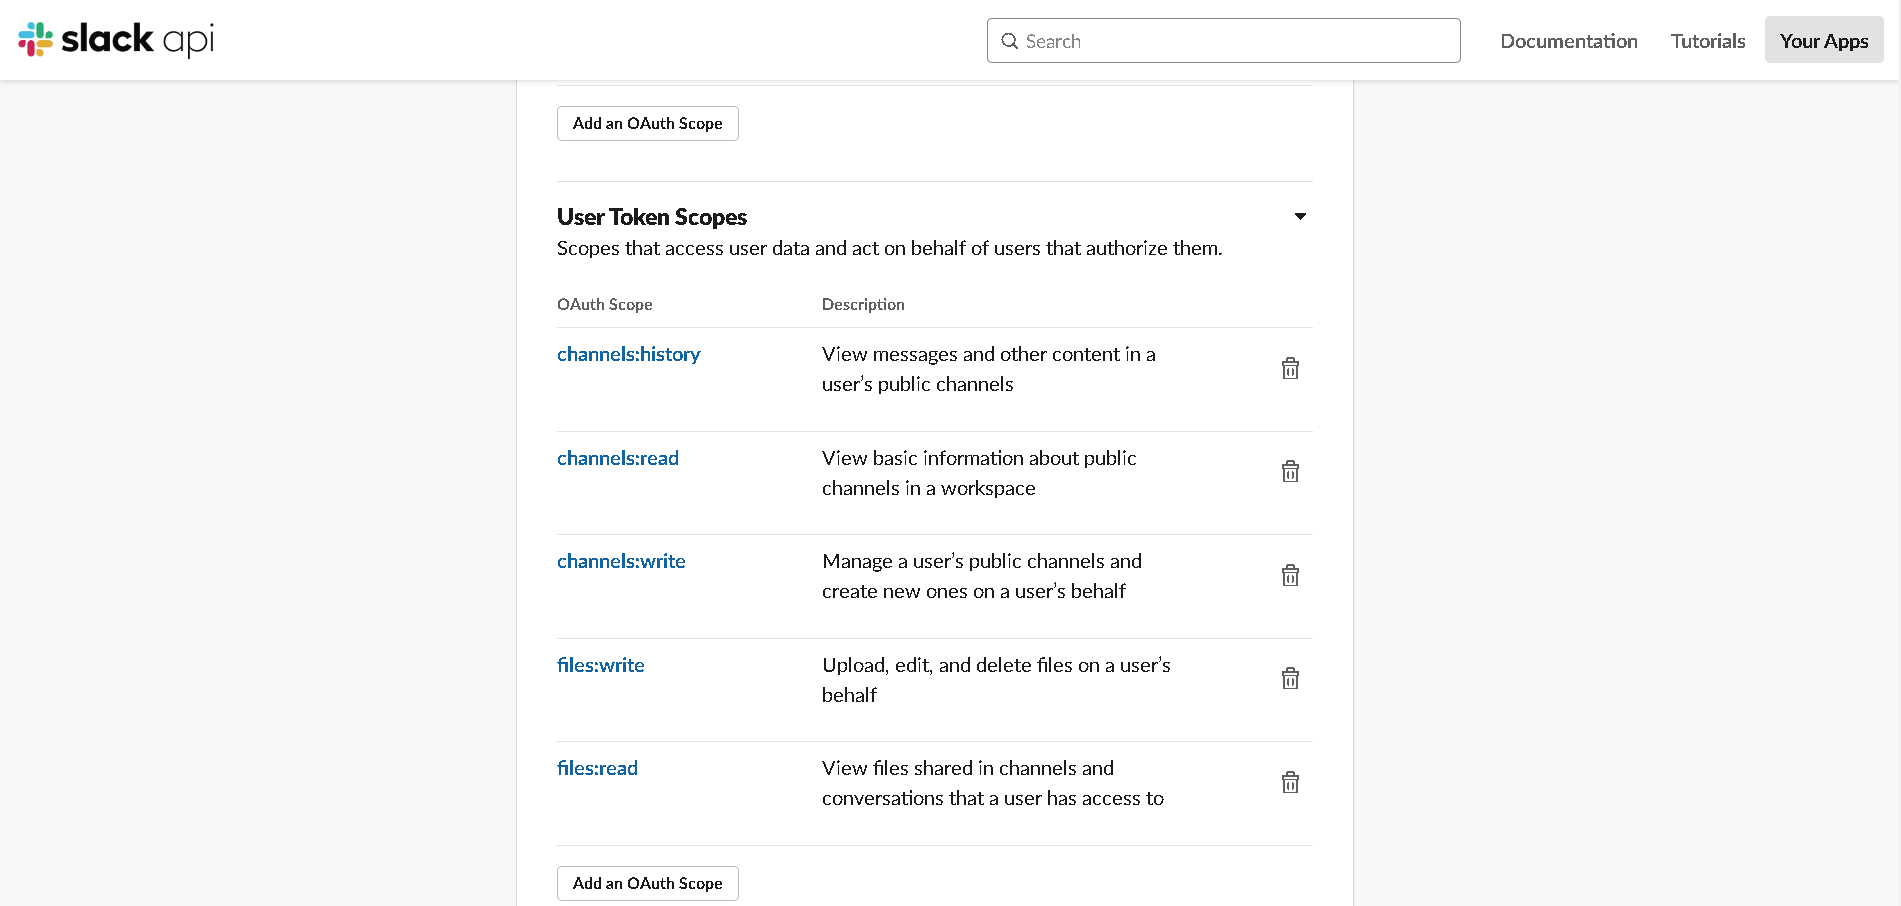Remove the files:read scope trash icon
Screen dimensions: 1901x906
pos(1290,783)
